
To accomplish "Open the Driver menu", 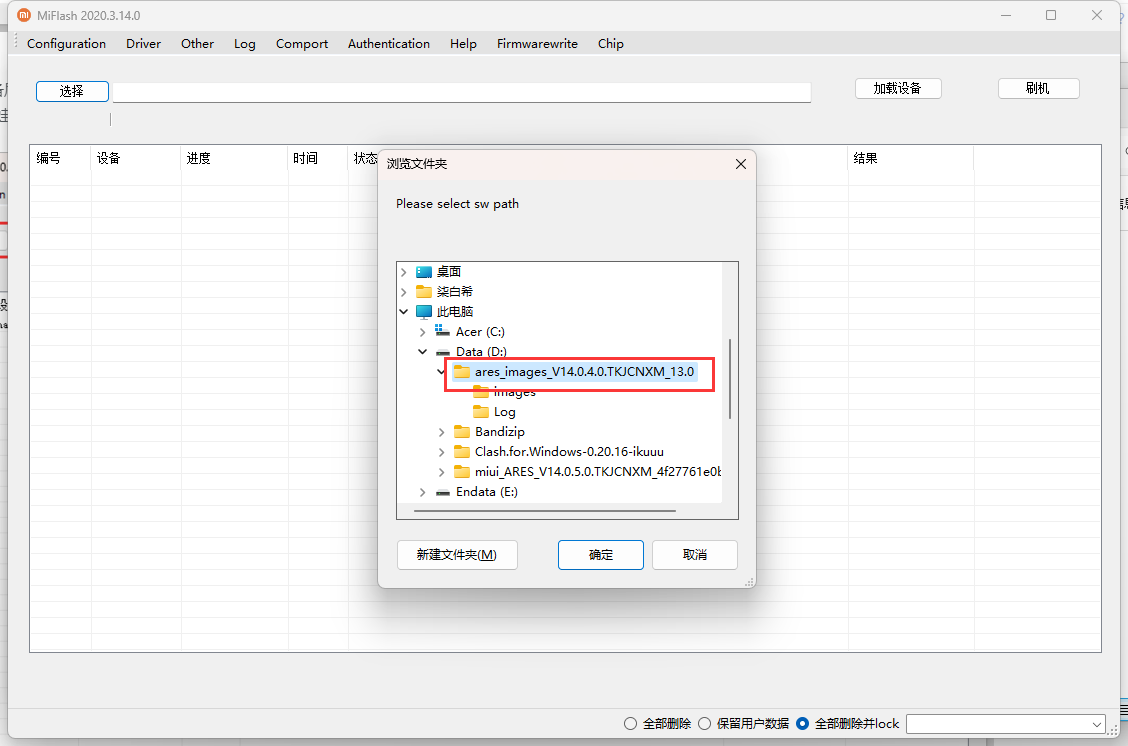I will pos(143,44).
